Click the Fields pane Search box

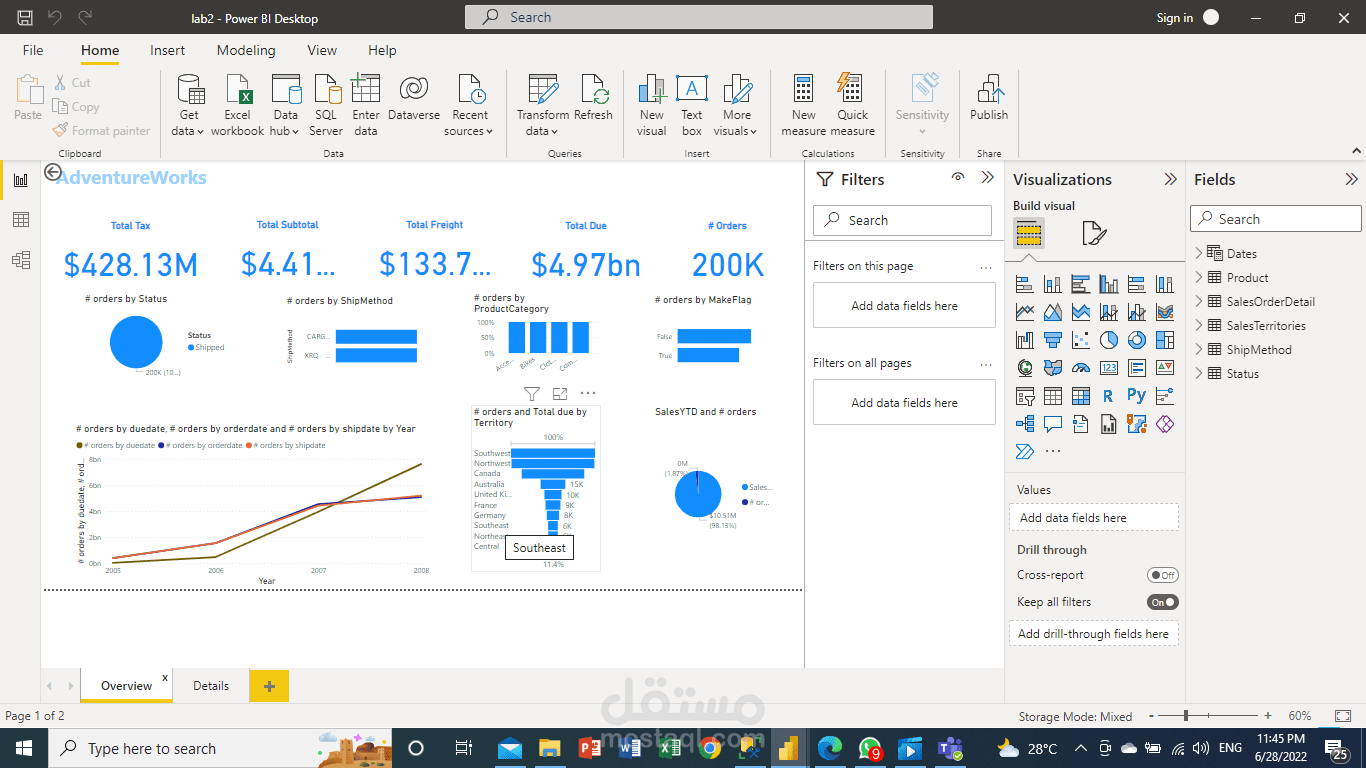[x=1276, y=219]
